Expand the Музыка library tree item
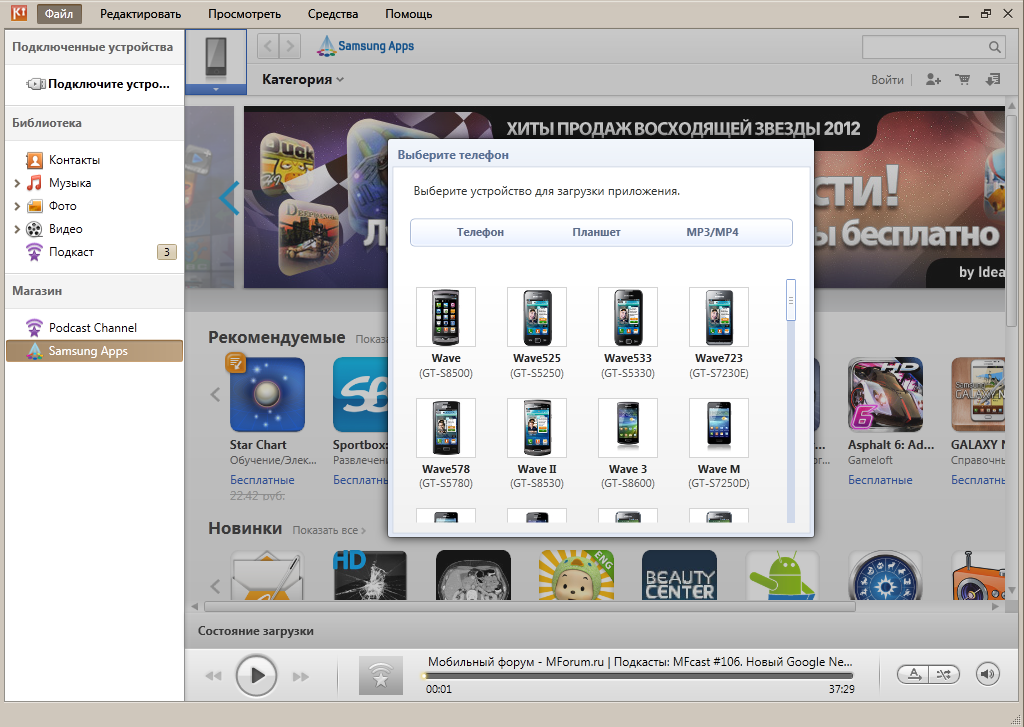The image size is (1024, 727). (17, 184)
